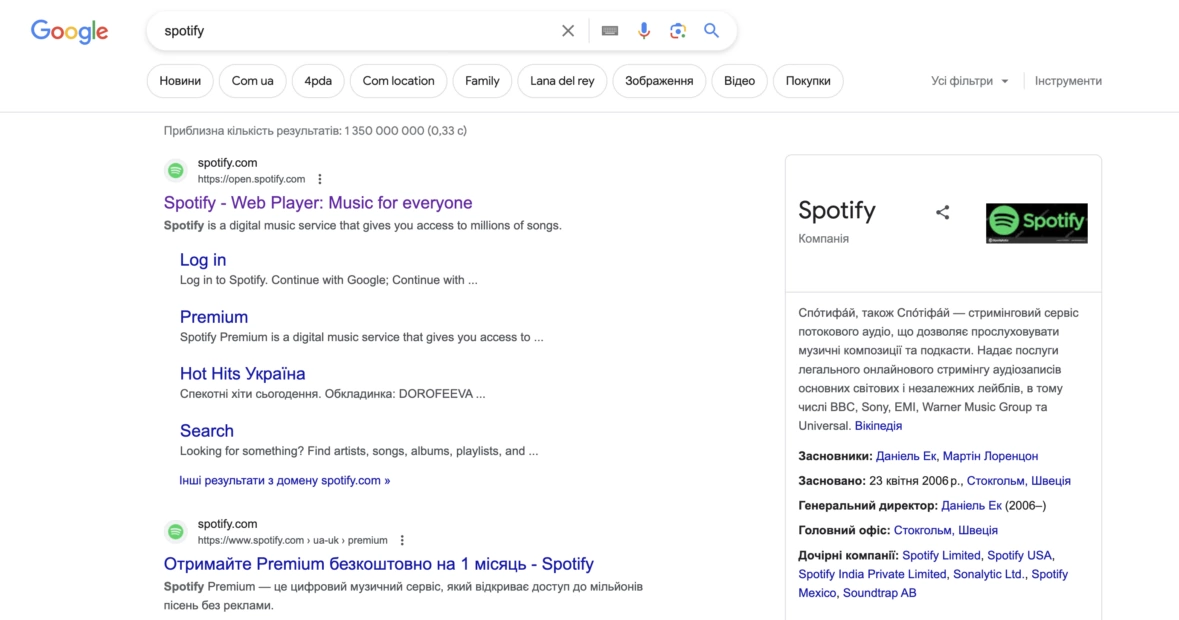This screenshot has width=1179, height=620.
Task: Open the Hot Hits Україна sitelink
Action: click(242, 374)
